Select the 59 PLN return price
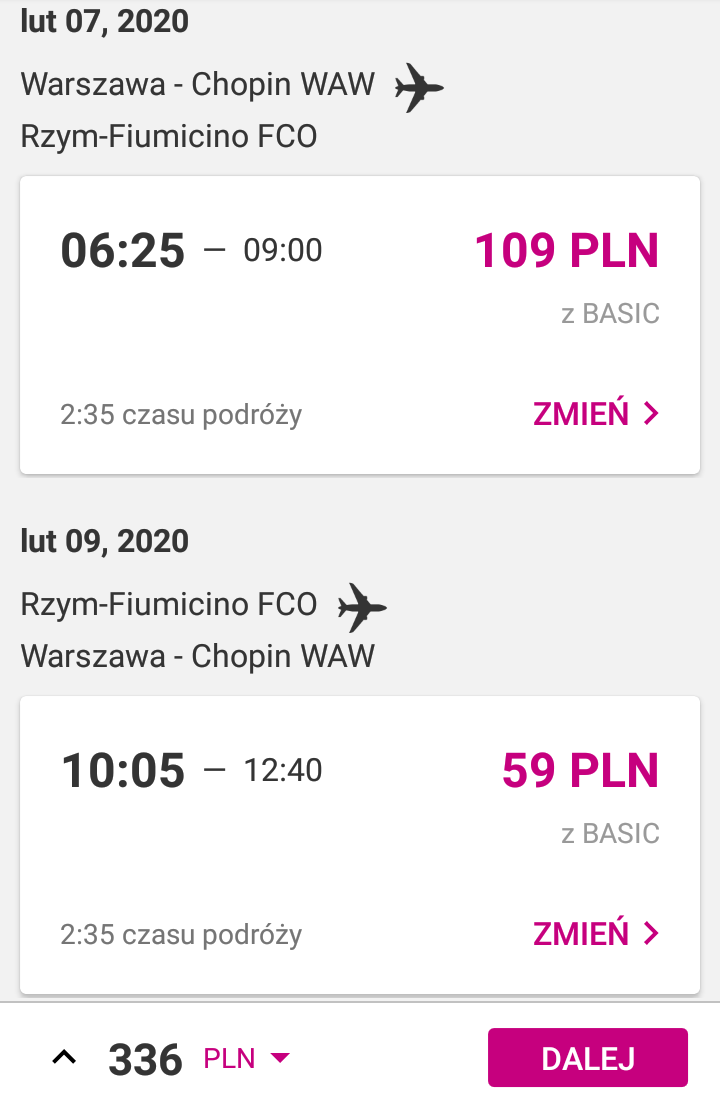This screenshot has width=720, height=1113. coord(581,770)
